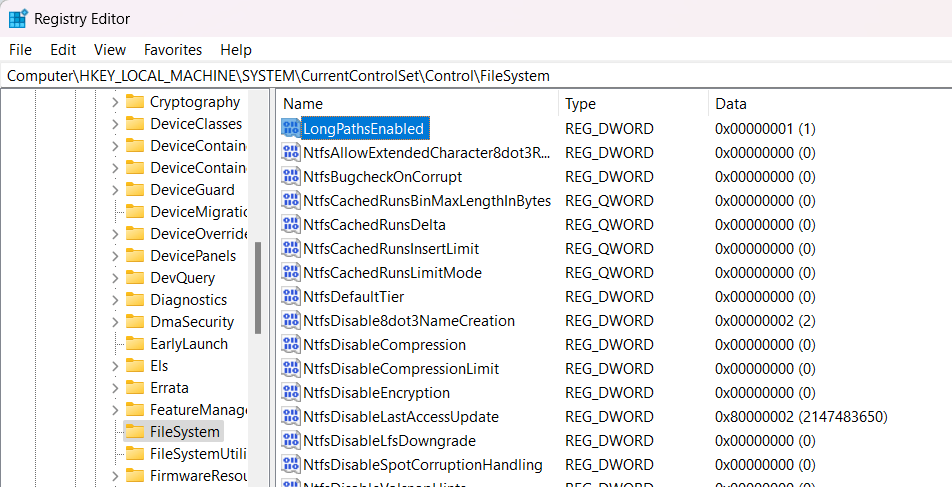Viewport: 952px width, 487px height.
Task: Expand the DmaSecurity key
Action: pos(115,322)
